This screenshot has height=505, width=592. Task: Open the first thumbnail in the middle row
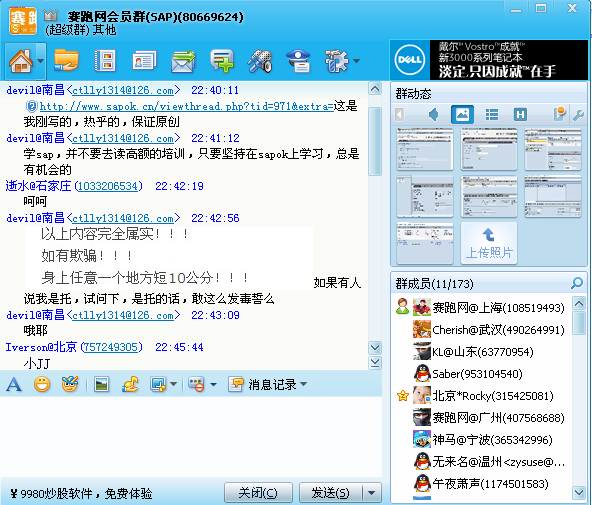pyautogui.click(x=425, y=196)
